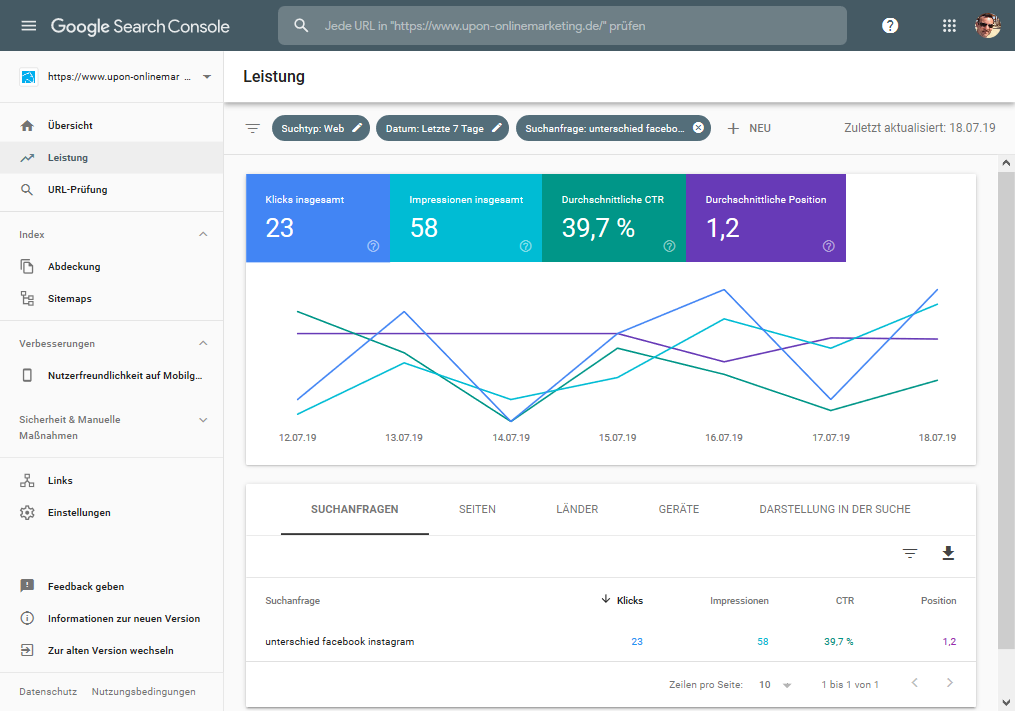Click the URL inspection search field

pos(562,26)
